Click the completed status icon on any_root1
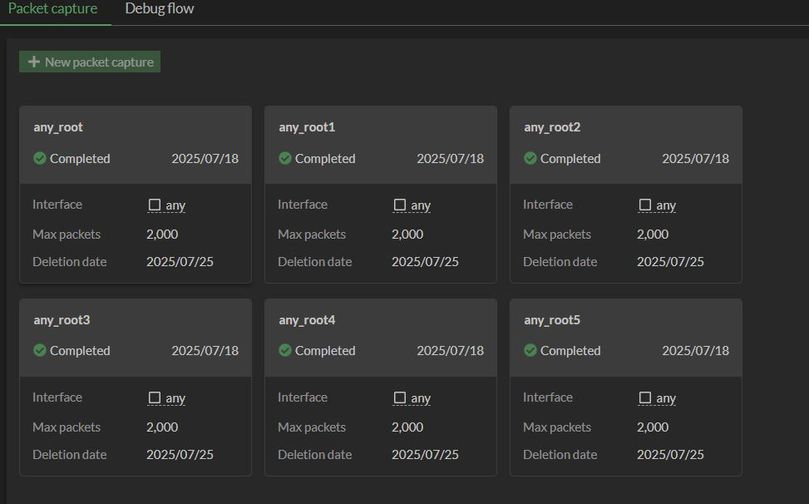 (x=285, y=158)
